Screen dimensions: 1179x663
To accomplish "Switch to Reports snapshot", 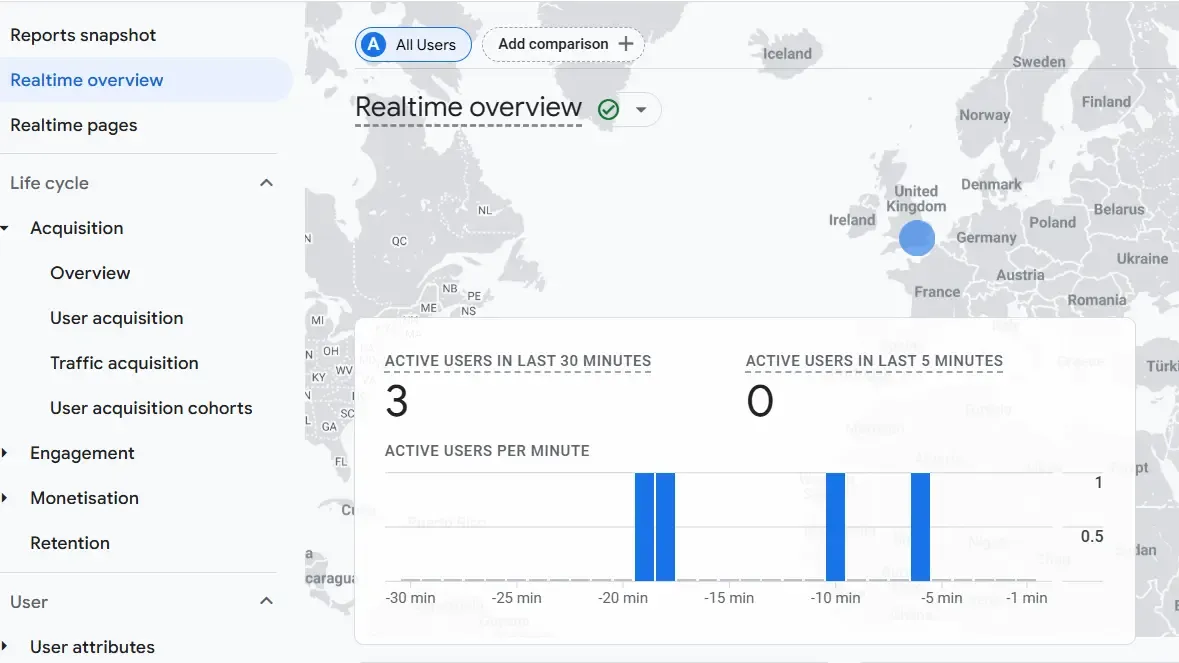I will click(x=83, y=34).
